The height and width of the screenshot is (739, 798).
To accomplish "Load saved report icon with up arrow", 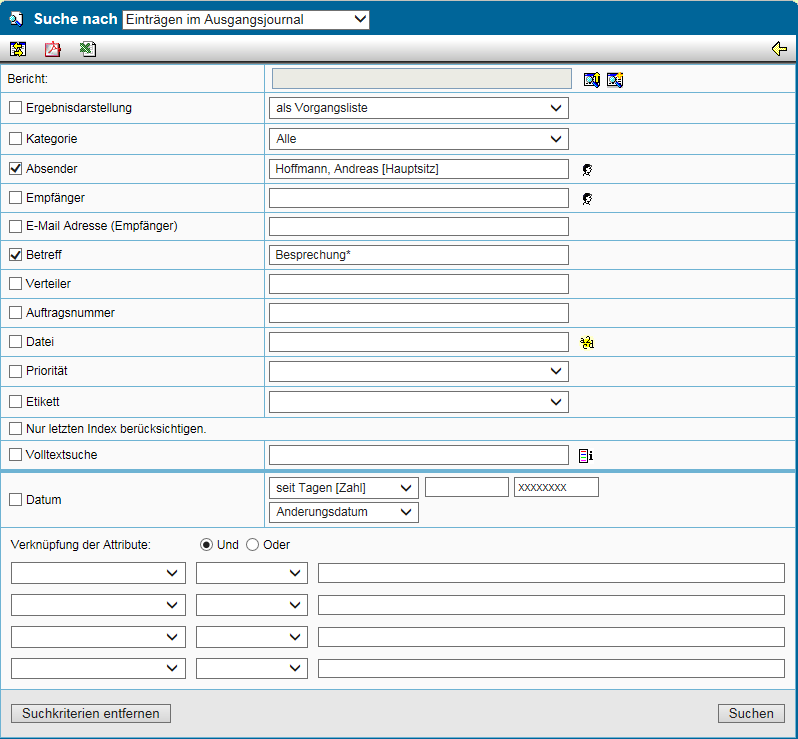I will pos(591,80).
